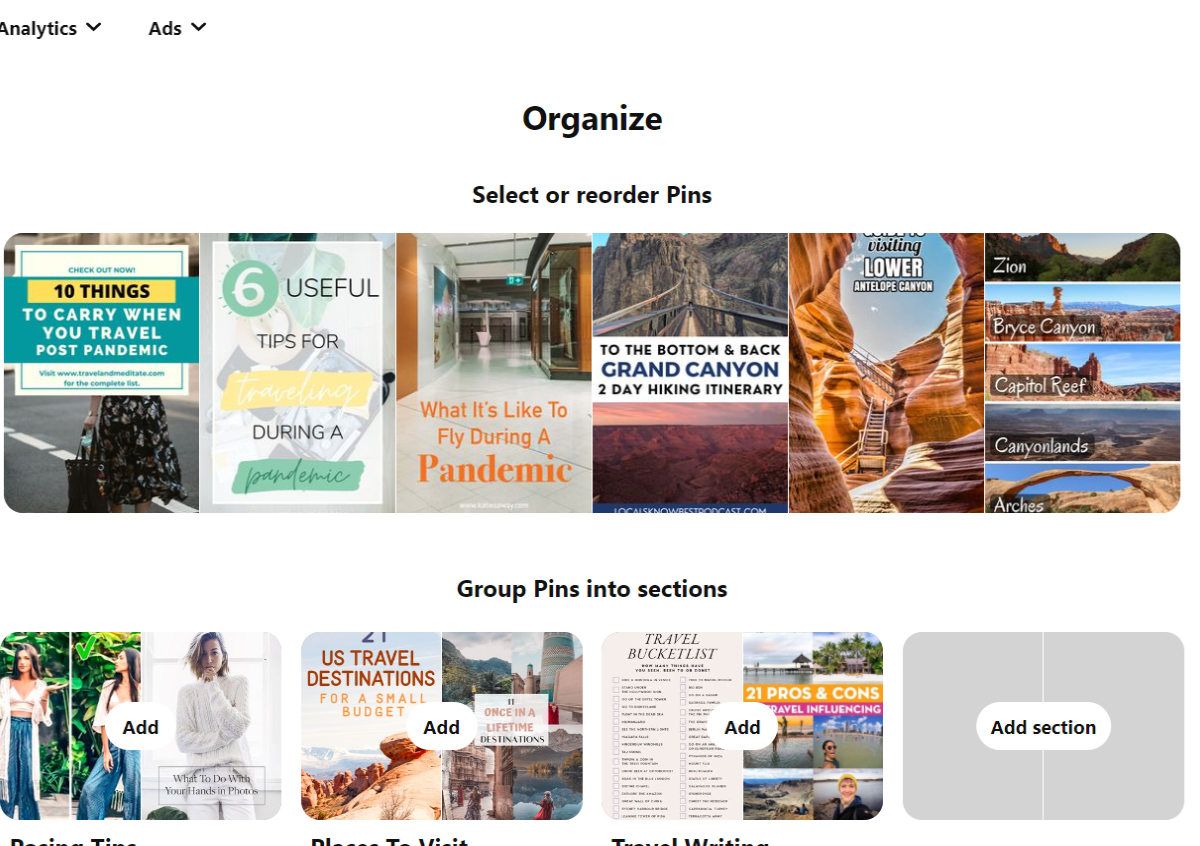1200x846 pixels.
Task: Open the Analytics dropdown menu
Action: coord(38,28)
